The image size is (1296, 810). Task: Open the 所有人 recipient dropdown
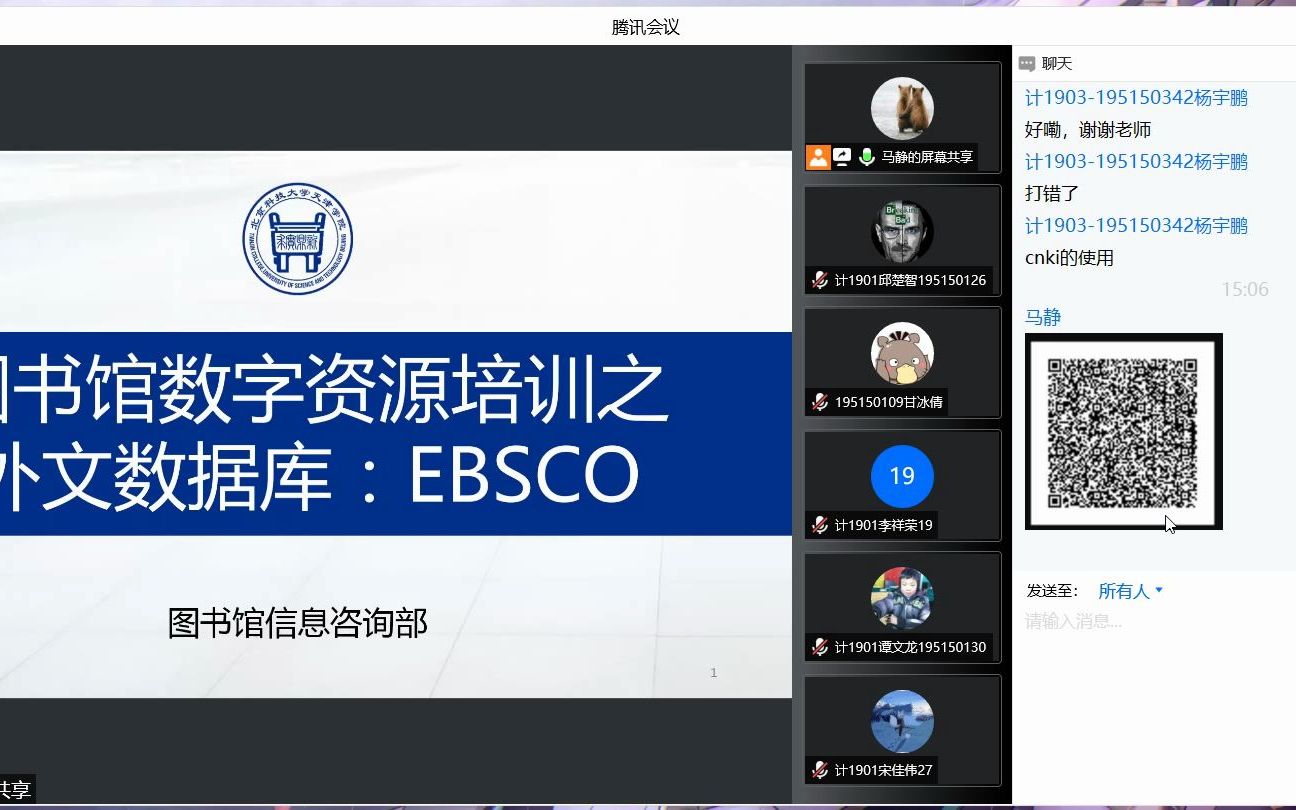(1131, 591)
